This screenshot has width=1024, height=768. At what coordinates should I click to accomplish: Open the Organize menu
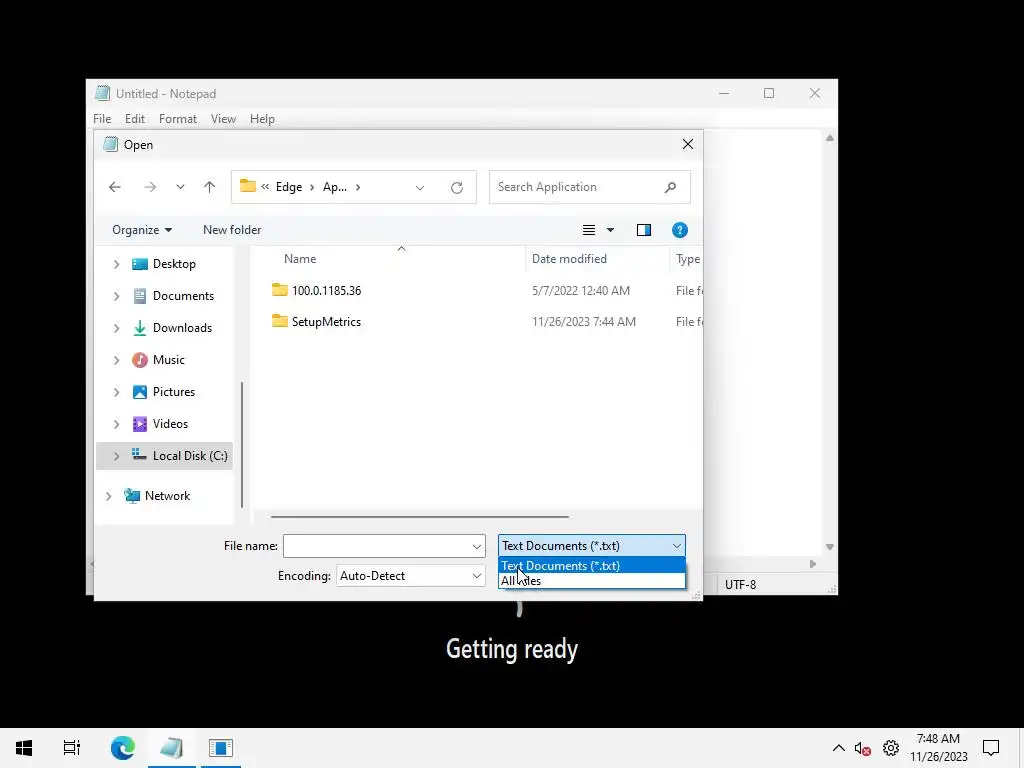(142, 230)
